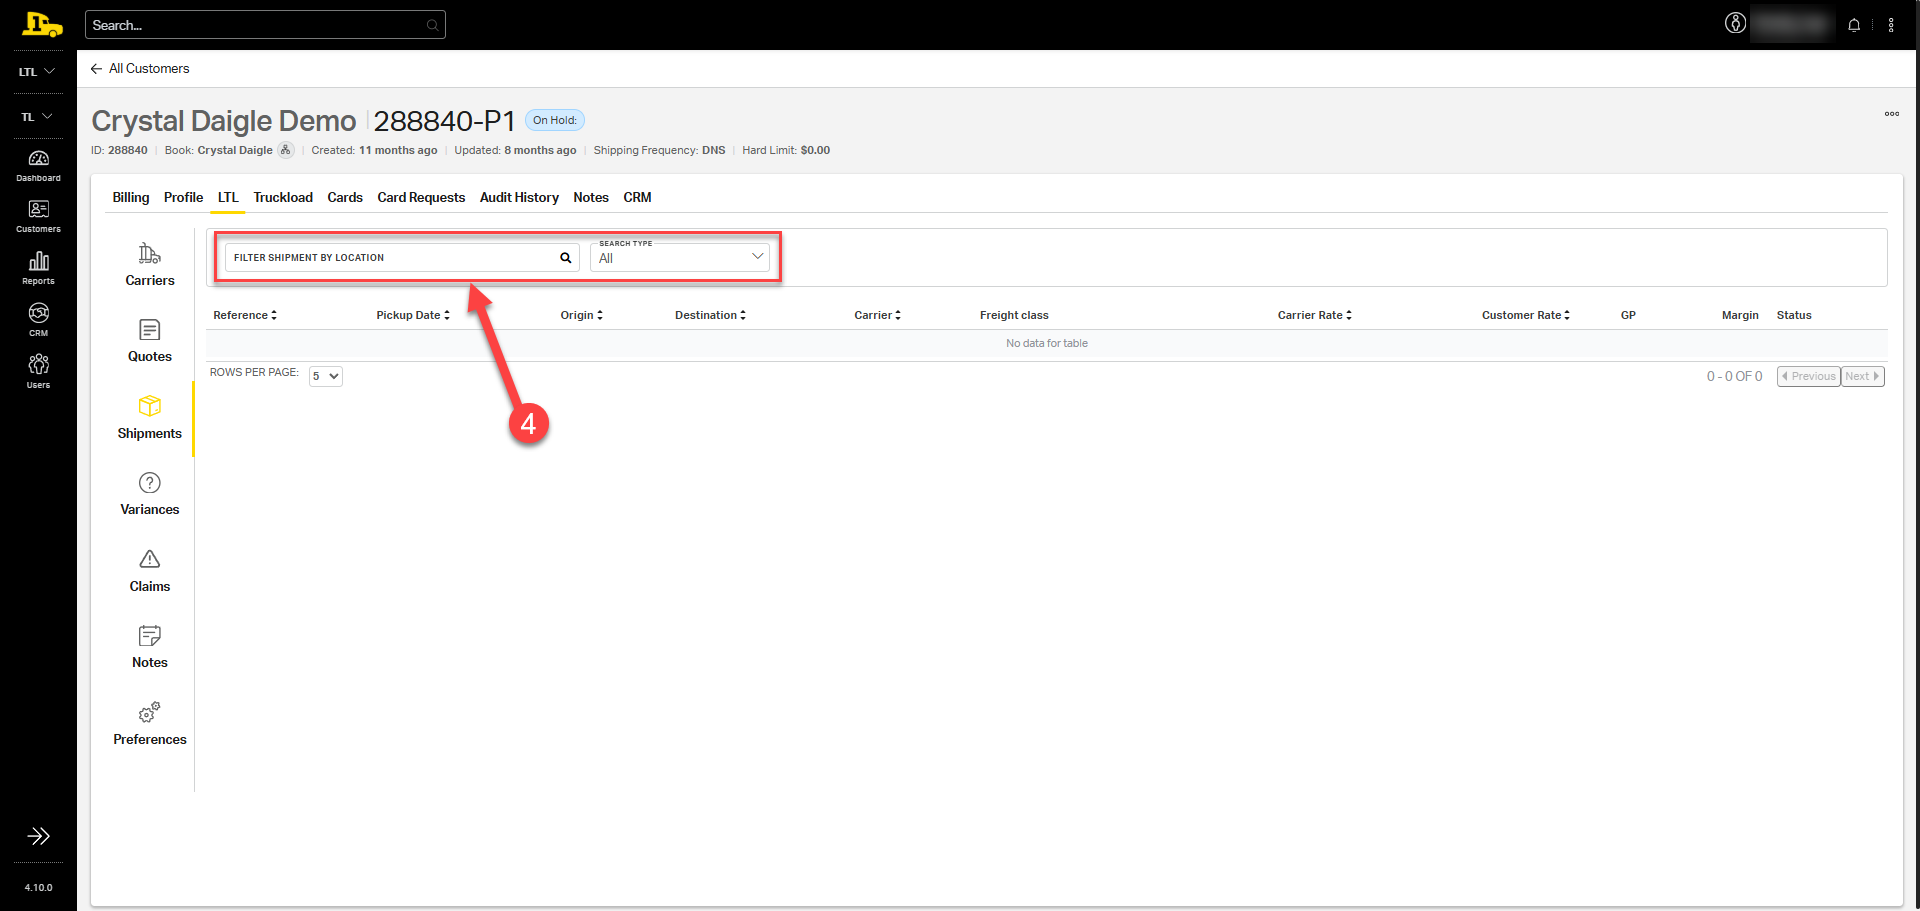The width and height of the screenshot is (1920, 911).
Task: Click the Next page button
Action: click(x=1862, y=376)
